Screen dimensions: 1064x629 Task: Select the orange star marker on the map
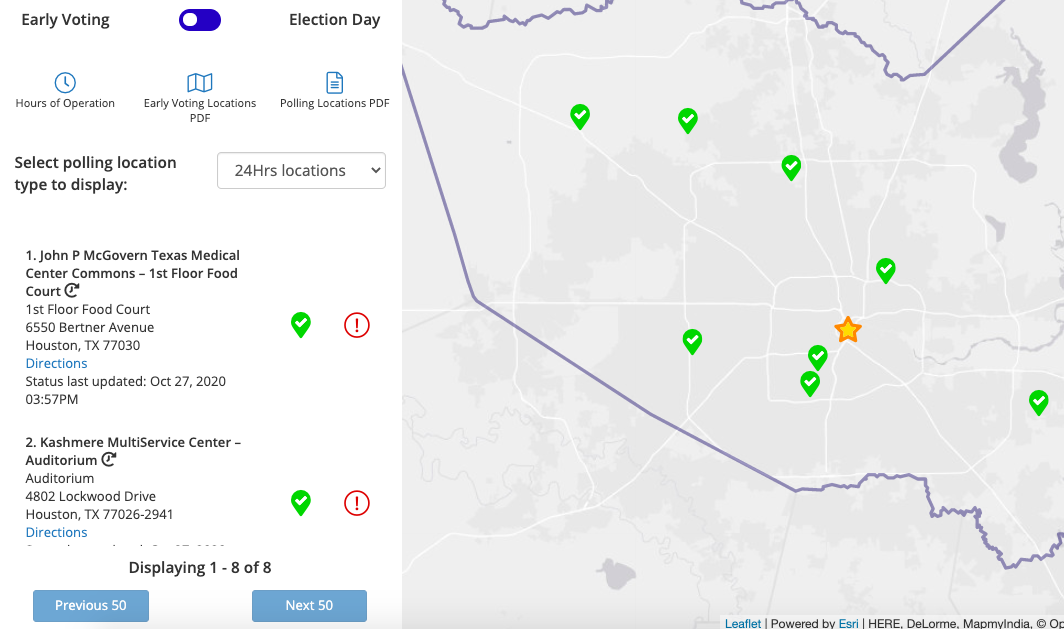click(848, 330)
